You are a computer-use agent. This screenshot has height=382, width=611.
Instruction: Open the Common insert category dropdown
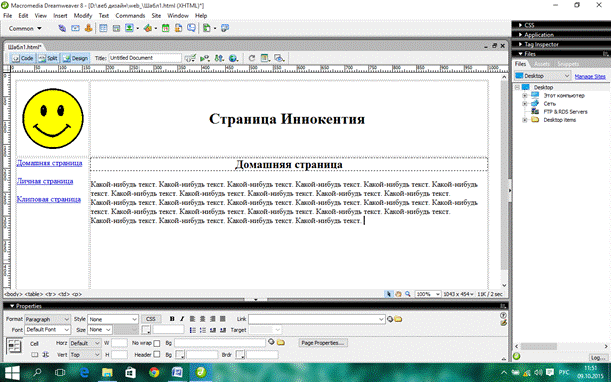click(25, 28)
